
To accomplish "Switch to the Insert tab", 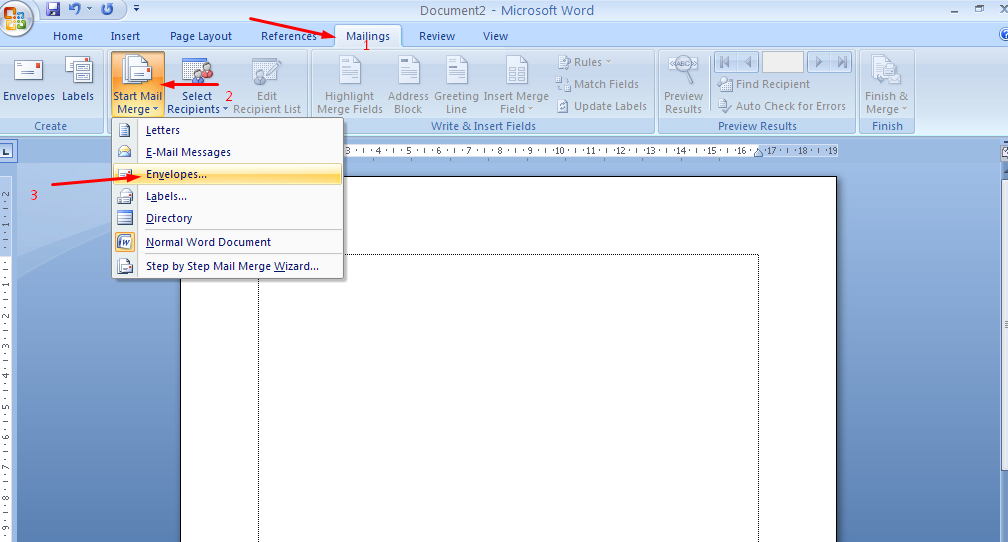I will (125, 36).
